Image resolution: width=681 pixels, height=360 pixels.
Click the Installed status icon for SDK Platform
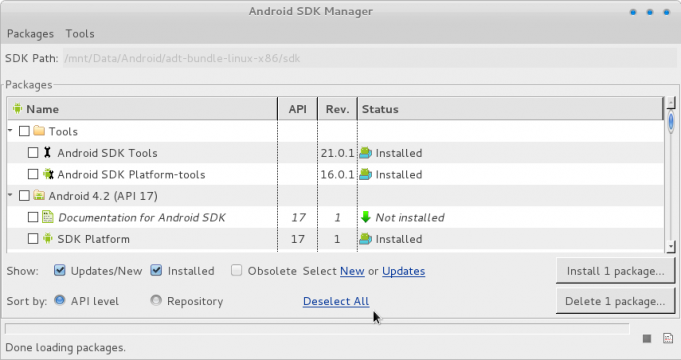point(366,239)
